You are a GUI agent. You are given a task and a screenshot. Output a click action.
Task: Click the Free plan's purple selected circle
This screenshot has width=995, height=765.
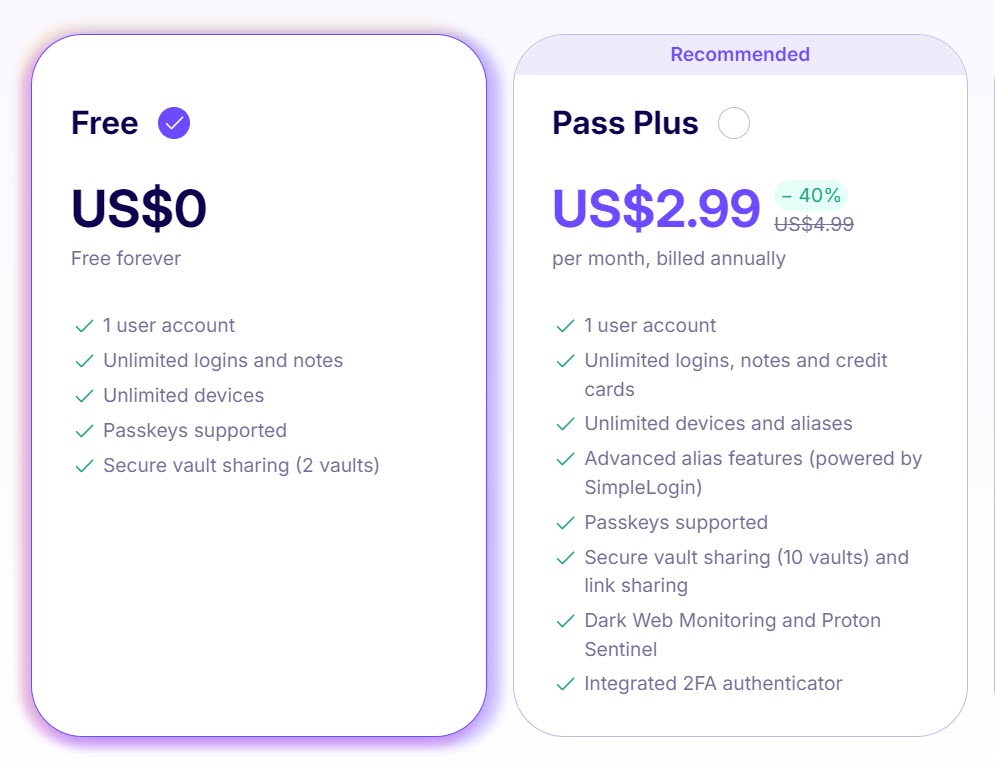[x=174, y=123]
